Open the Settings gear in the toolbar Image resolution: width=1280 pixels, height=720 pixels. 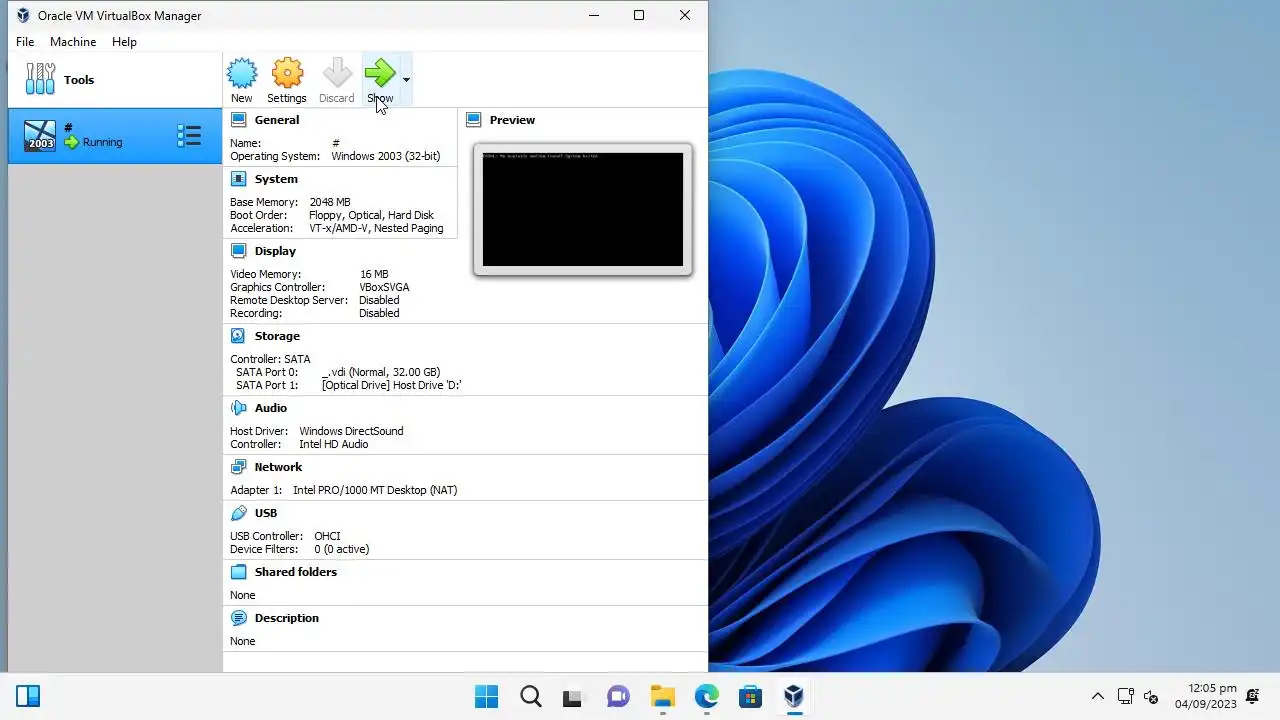[287, 74]
